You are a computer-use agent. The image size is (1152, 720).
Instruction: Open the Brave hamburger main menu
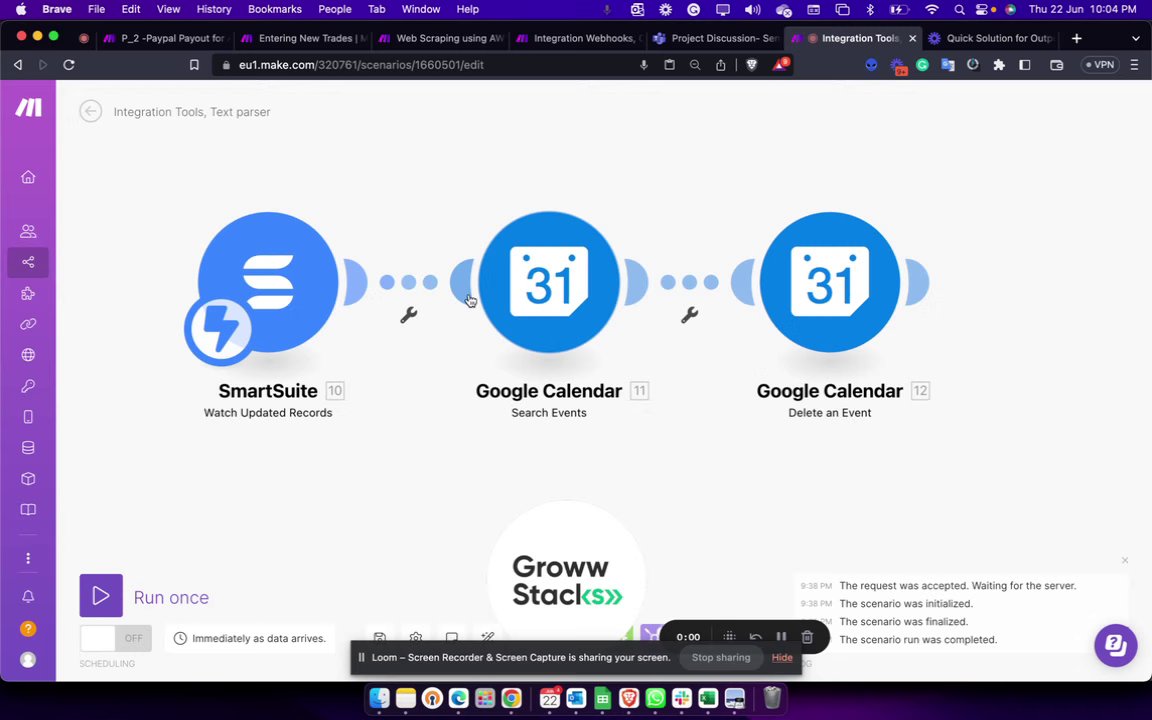[x=1134, y=65]
